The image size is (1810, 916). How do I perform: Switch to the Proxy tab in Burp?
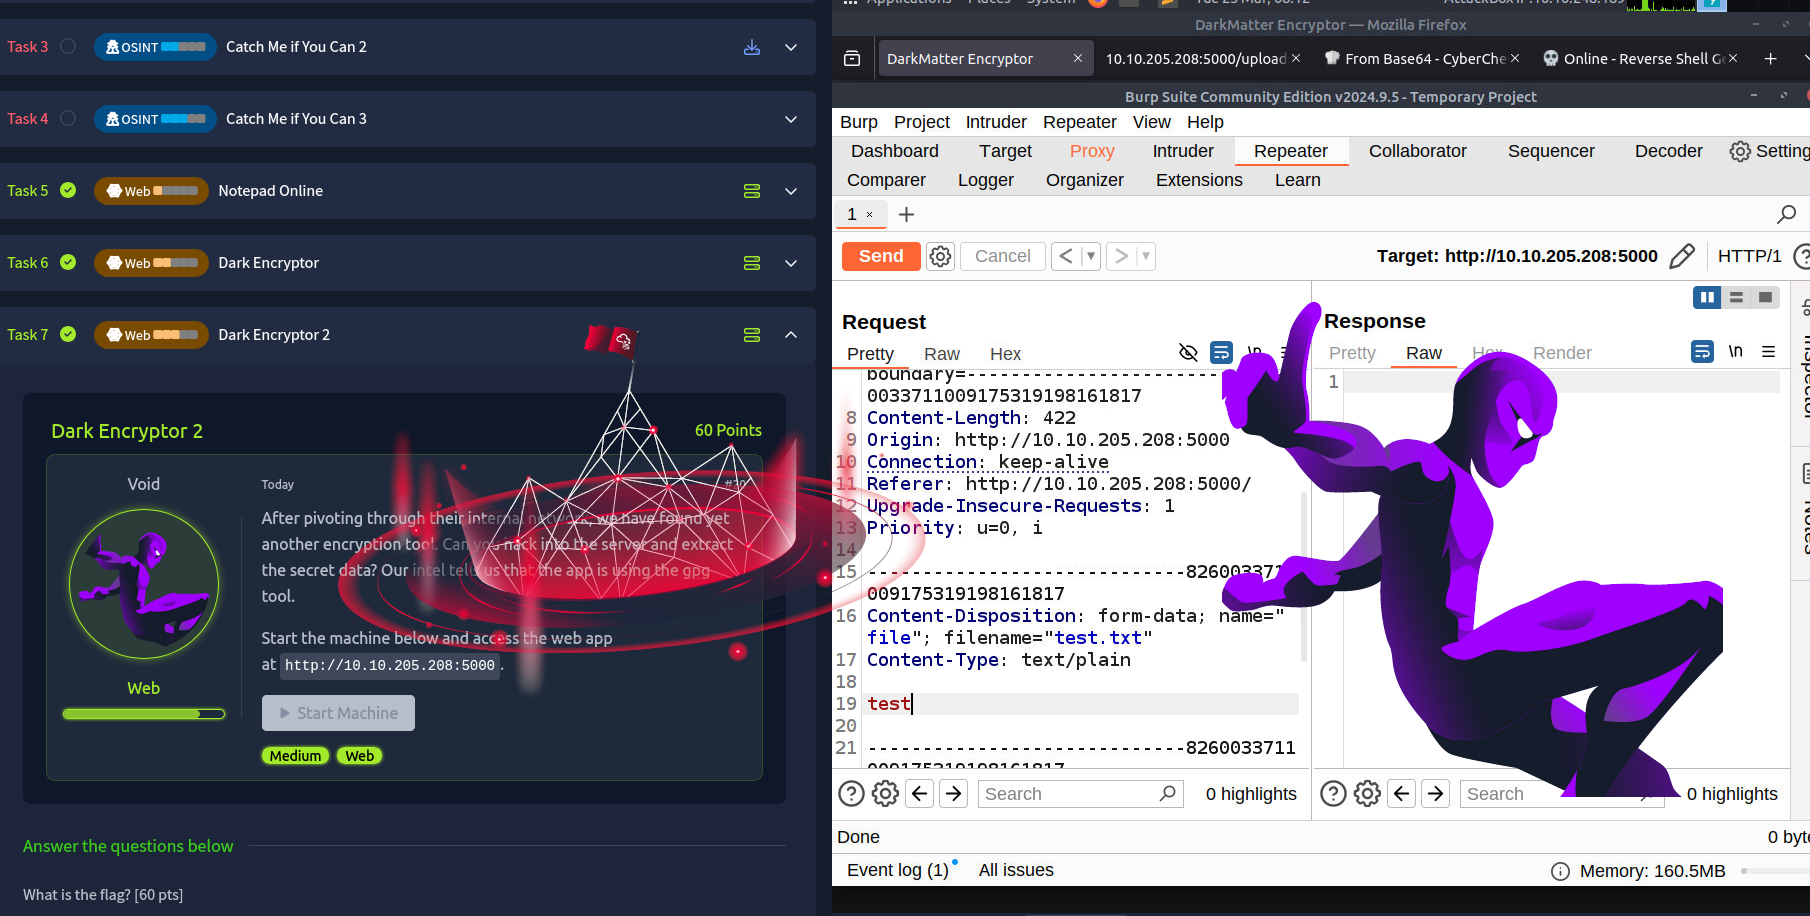tap(1091, 151)
